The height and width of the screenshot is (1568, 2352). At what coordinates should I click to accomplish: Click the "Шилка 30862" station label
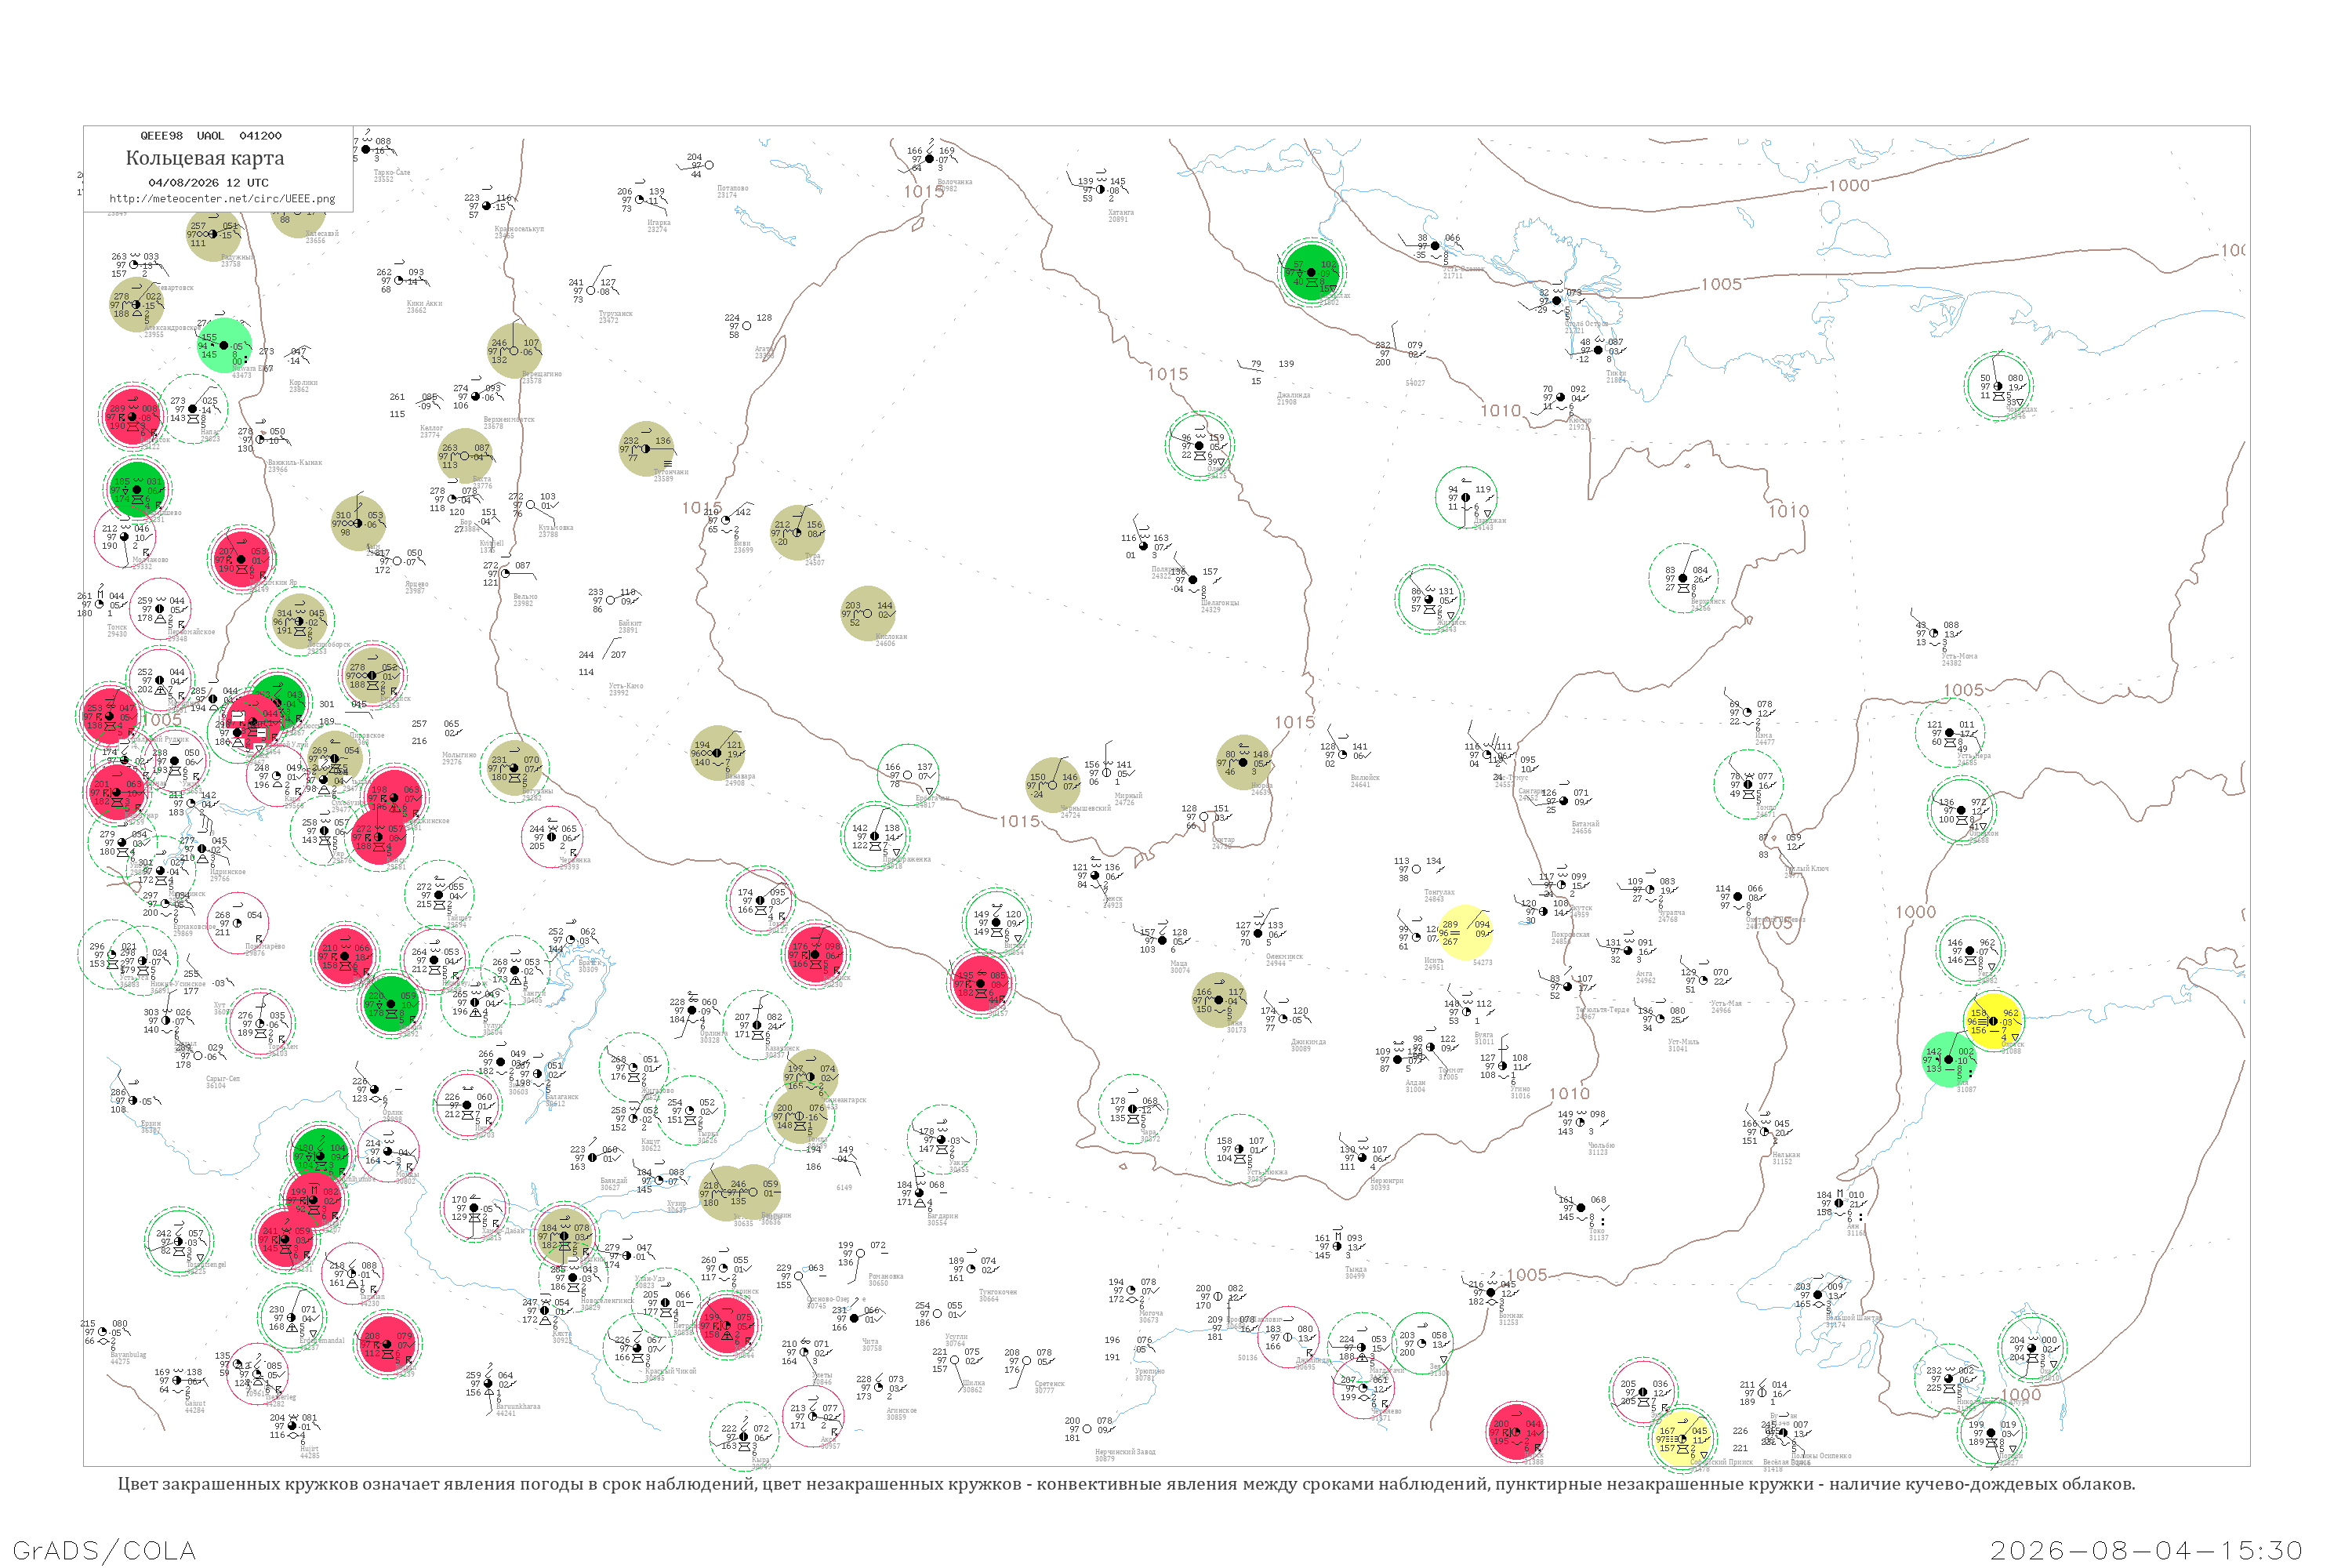point(972,1386)
